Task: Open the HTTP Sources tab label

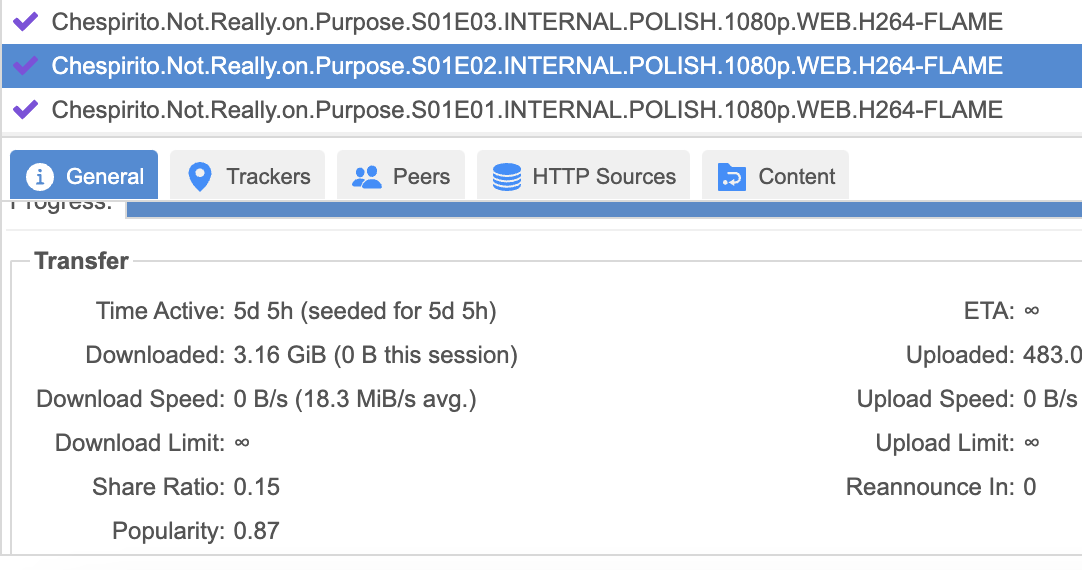Action: pyautogui.click(x=604, y=177)
